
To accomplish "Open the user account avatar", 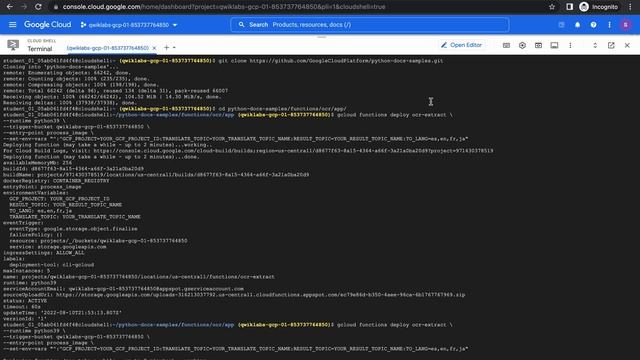I will point(625,25).
